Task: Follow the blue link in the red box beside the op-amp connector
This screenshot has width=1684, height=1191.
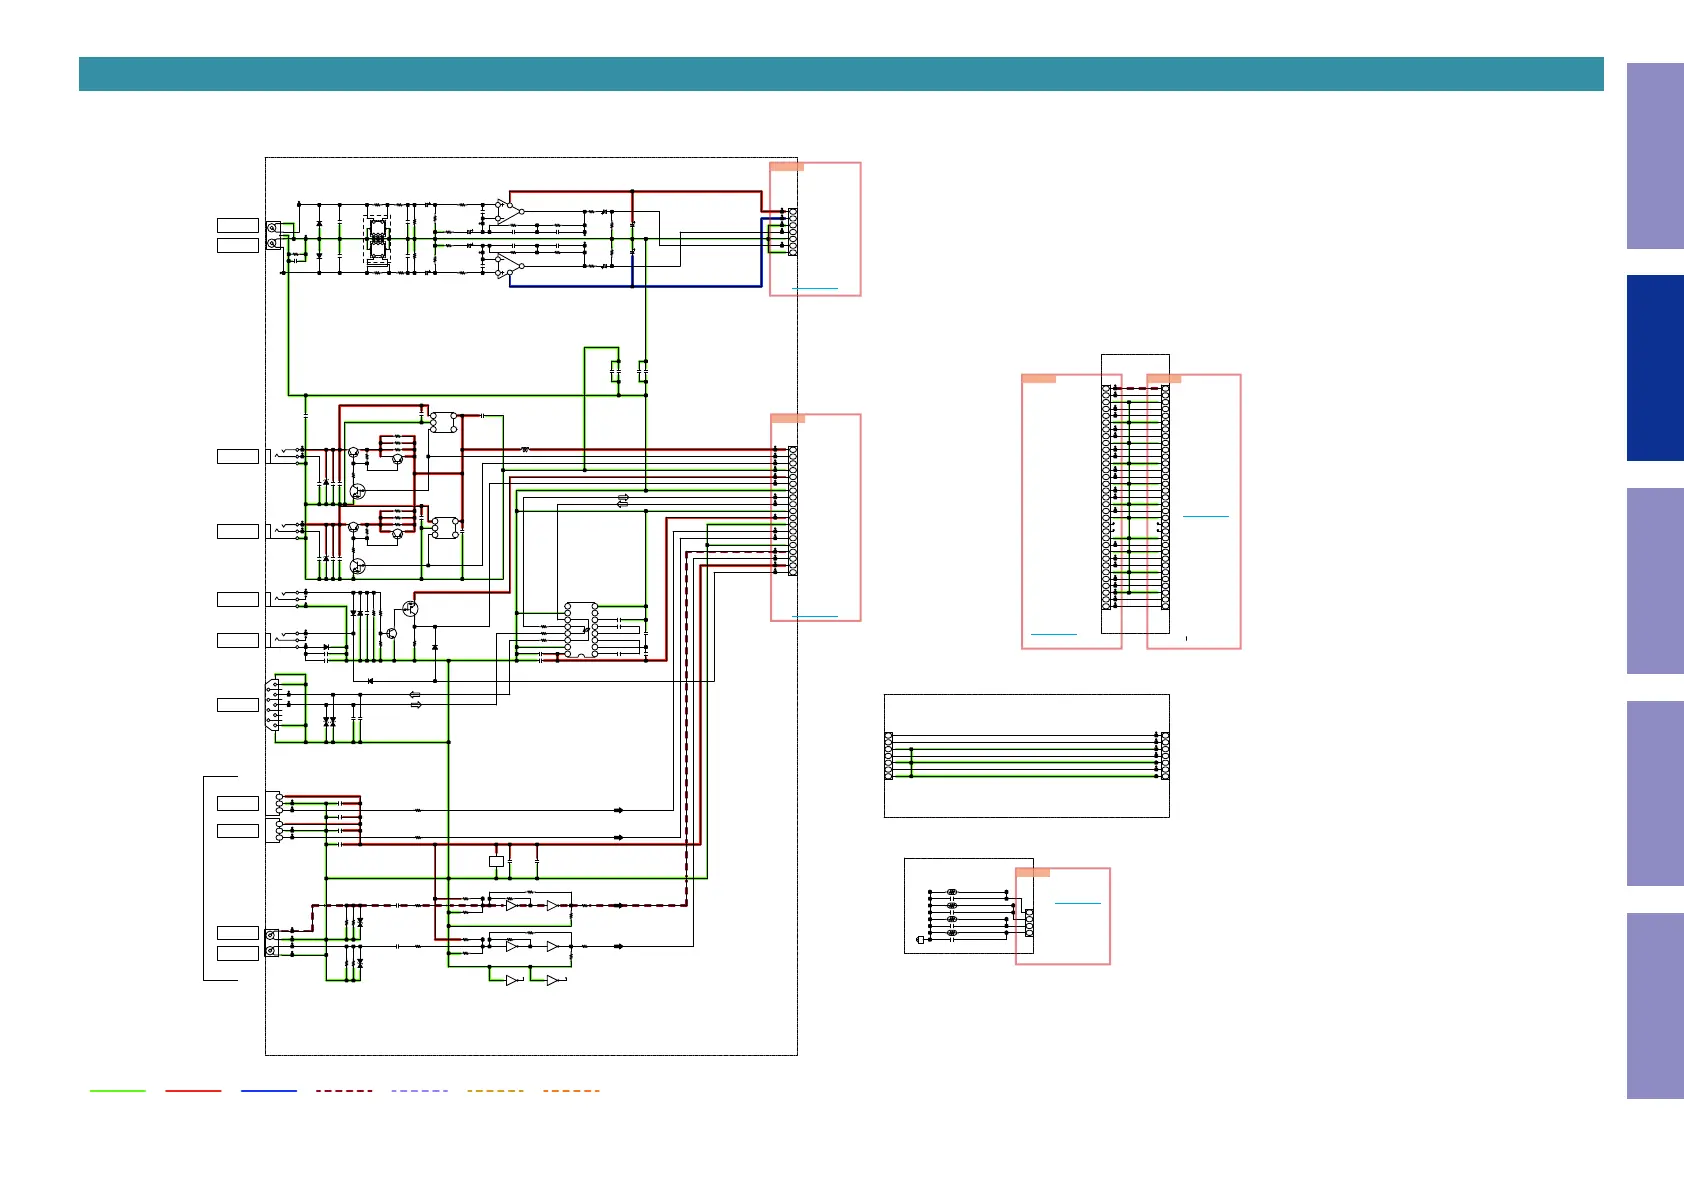Action: click(x=815, y=288)
